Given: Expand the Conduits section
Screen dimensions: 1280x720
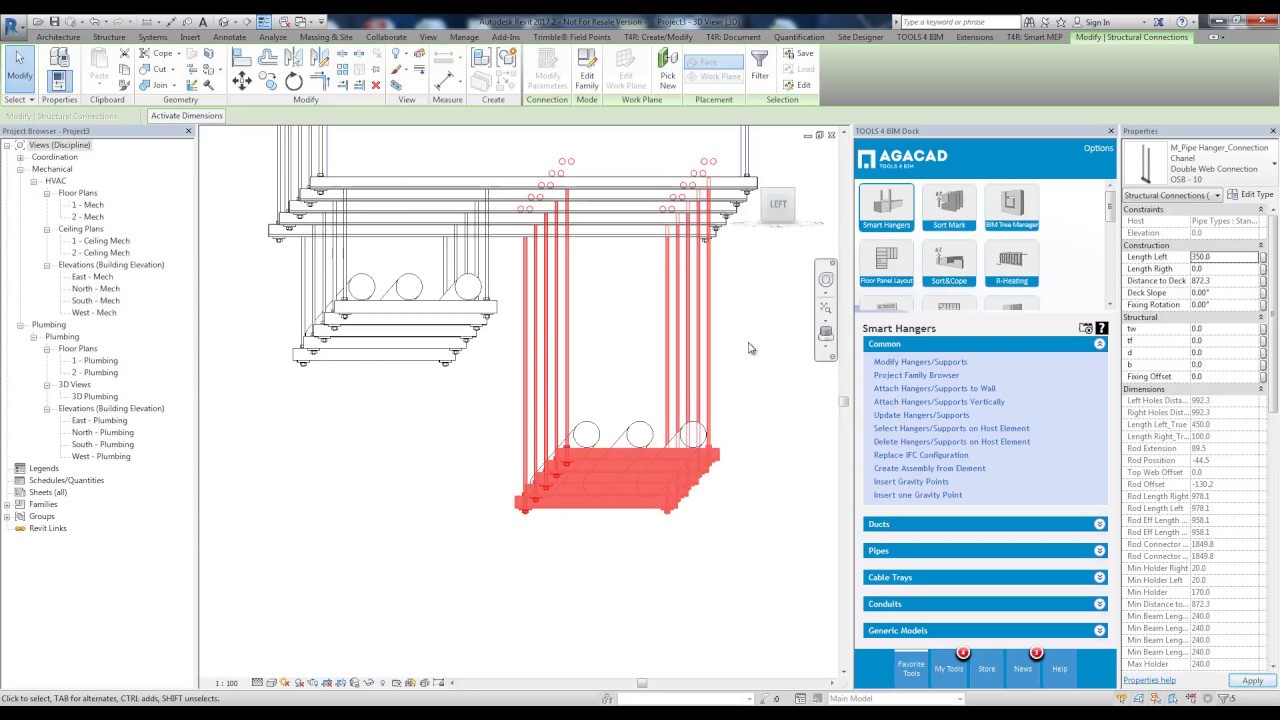Looking at the screenshot, I should (x=1100, y=604).
